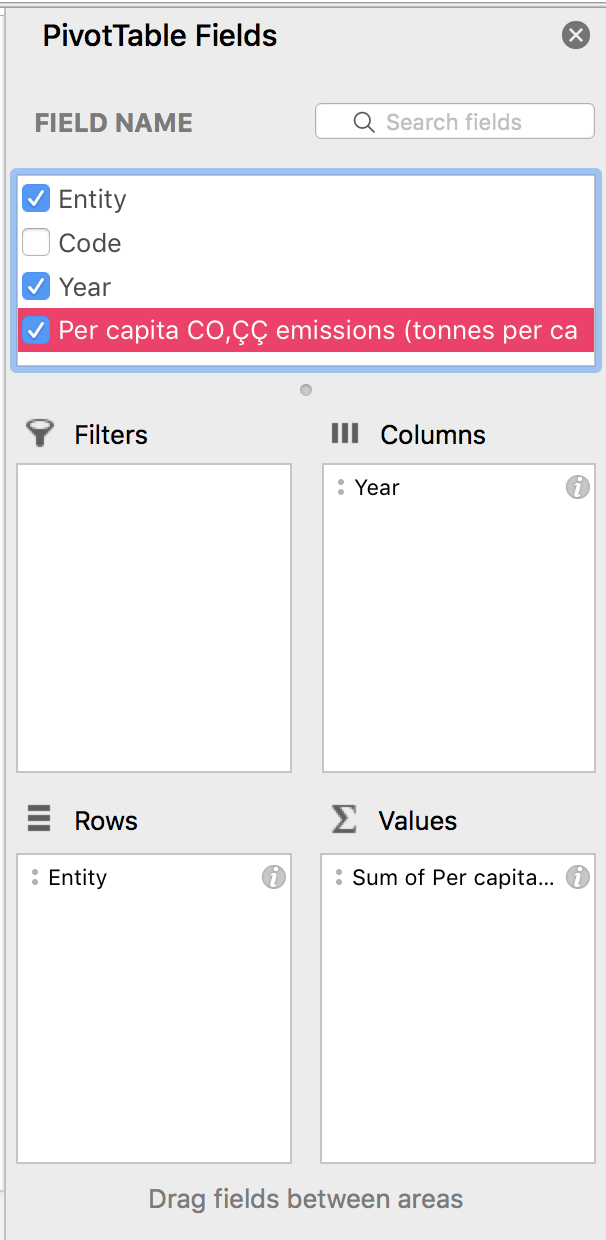Screen dimensions: 606x1240
Task: Disable the Per capita CO₂ emissions field
Action: pos(36,330)
